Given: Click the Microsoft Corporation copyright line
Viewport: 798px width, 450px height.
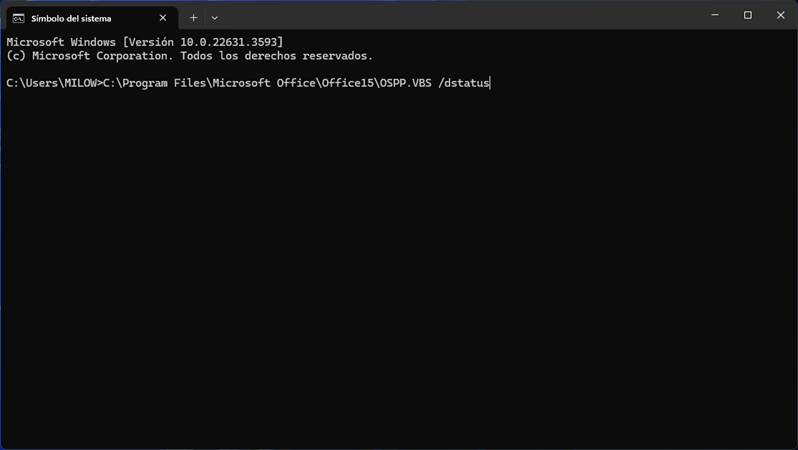Looking at the screenshot, I should pyautogui.click(x=189, y=56).
